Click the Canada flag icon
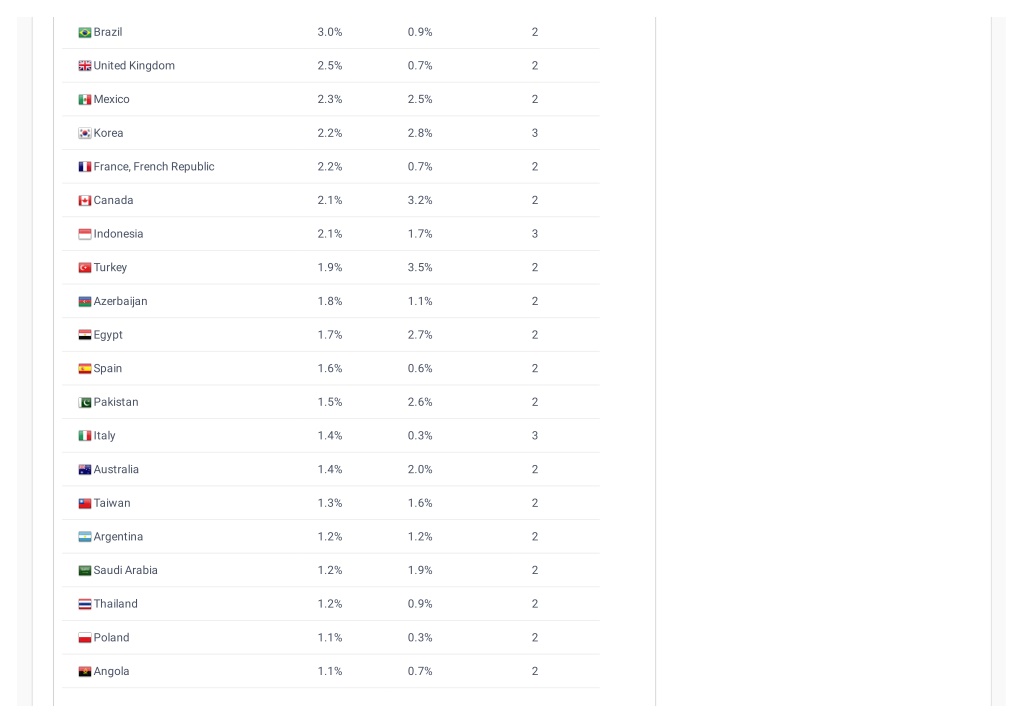The width and height of the screenshot is (1024, 723). coord(85,201)
